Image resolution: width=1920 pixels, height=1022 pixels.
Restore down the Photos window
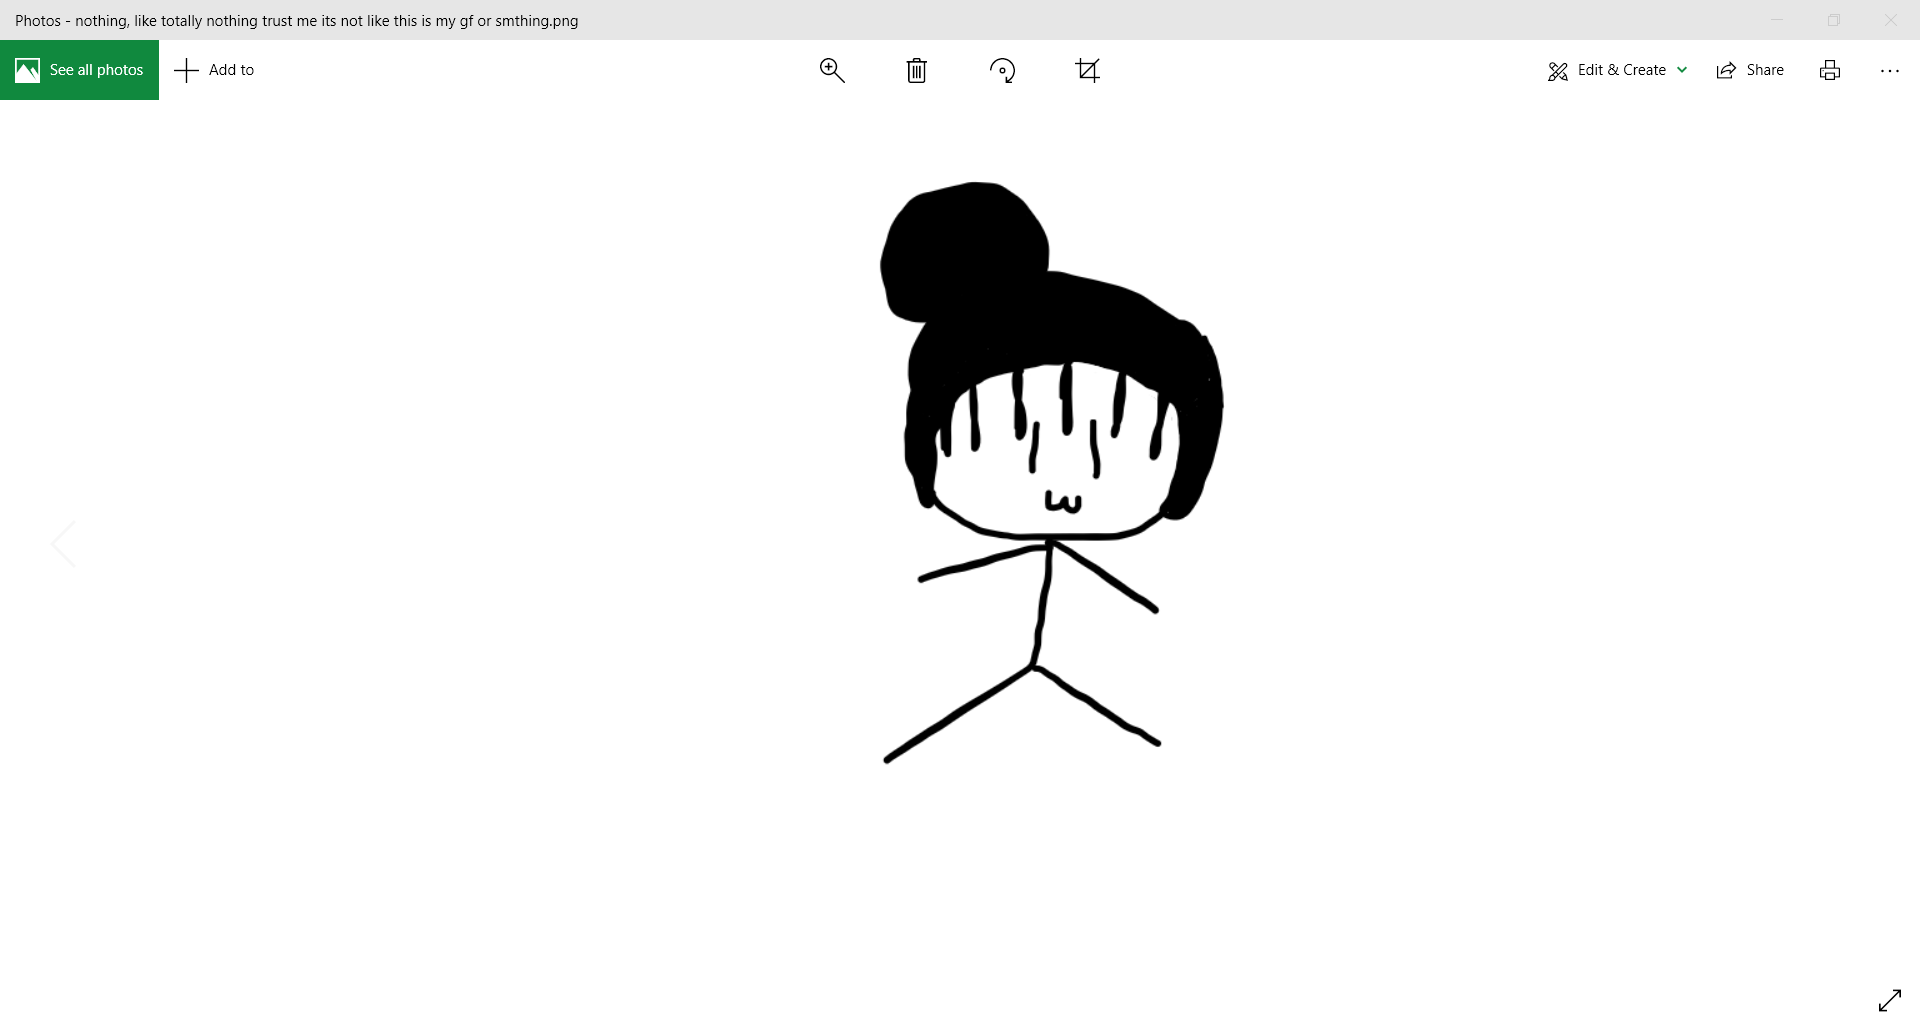coord(1834,20)
